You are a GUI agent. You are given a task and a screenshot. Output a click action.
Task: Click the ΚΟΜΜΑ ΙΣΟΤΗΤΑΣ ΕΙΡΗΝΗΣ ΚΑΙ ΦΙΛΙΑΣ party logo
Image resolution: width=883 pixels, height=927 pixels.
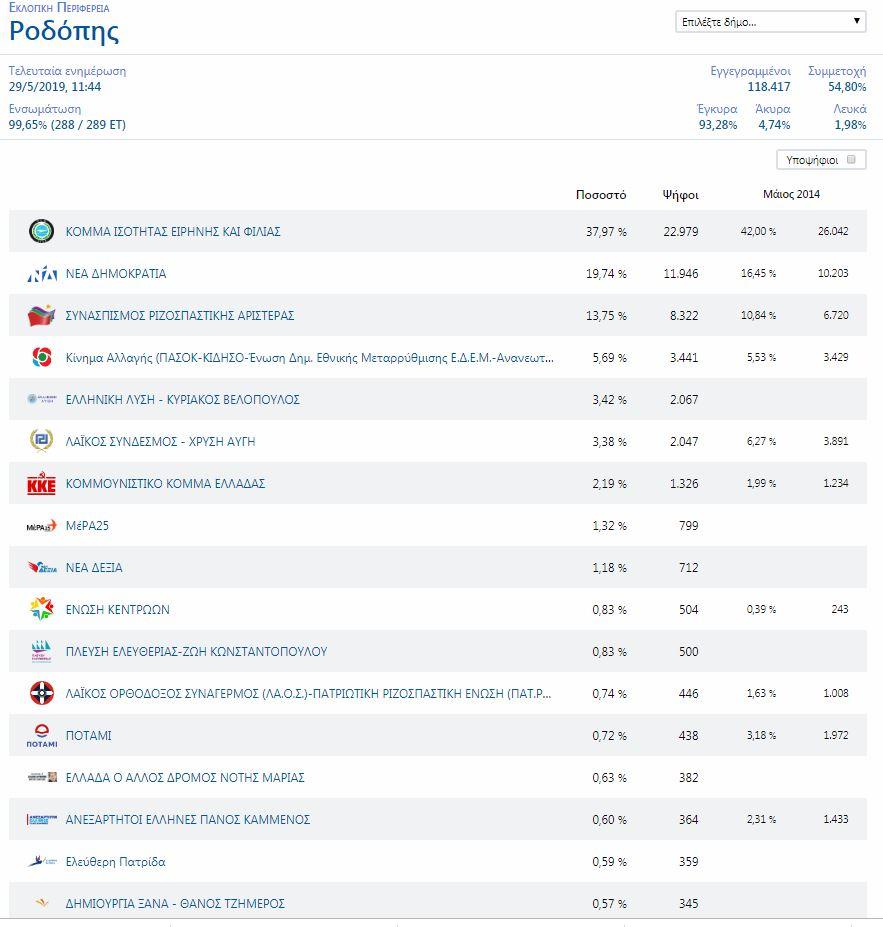[41, 231]
